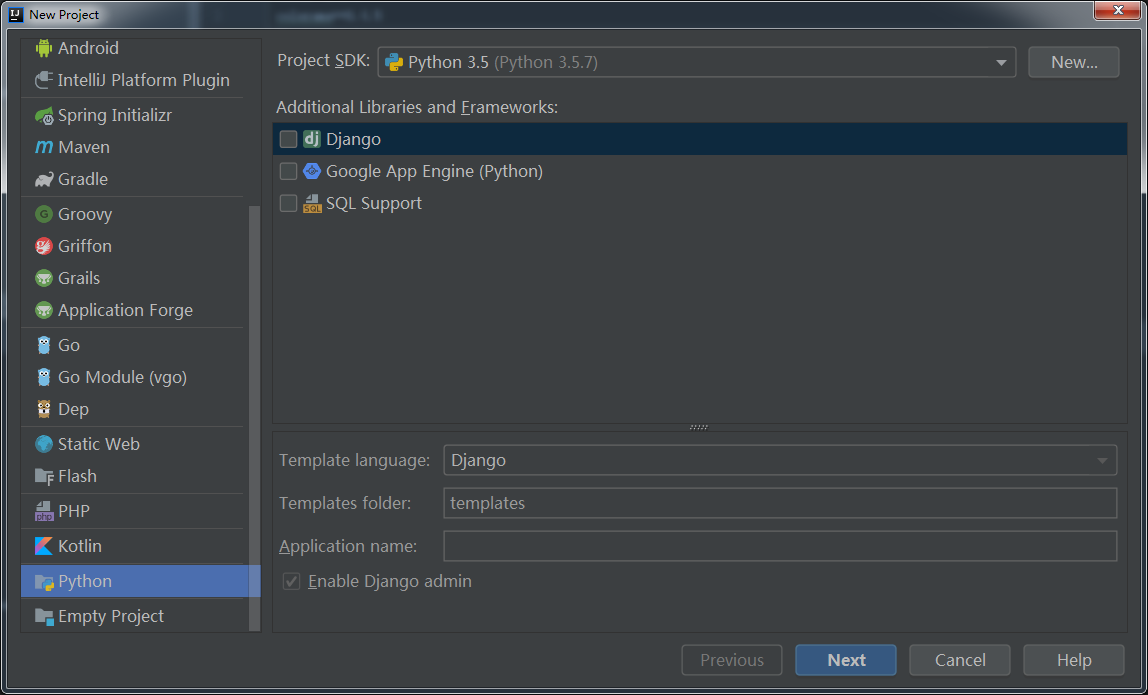Choose the 'Static Web' list entry text

point(99,445)
